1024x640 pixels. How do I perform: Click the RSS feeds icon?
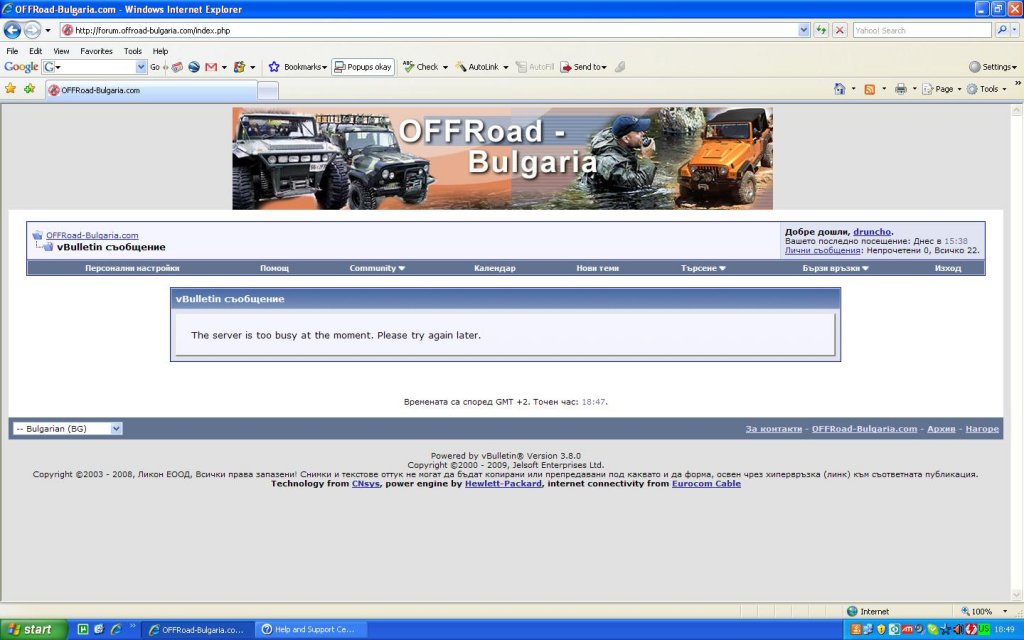pos(870,89)
